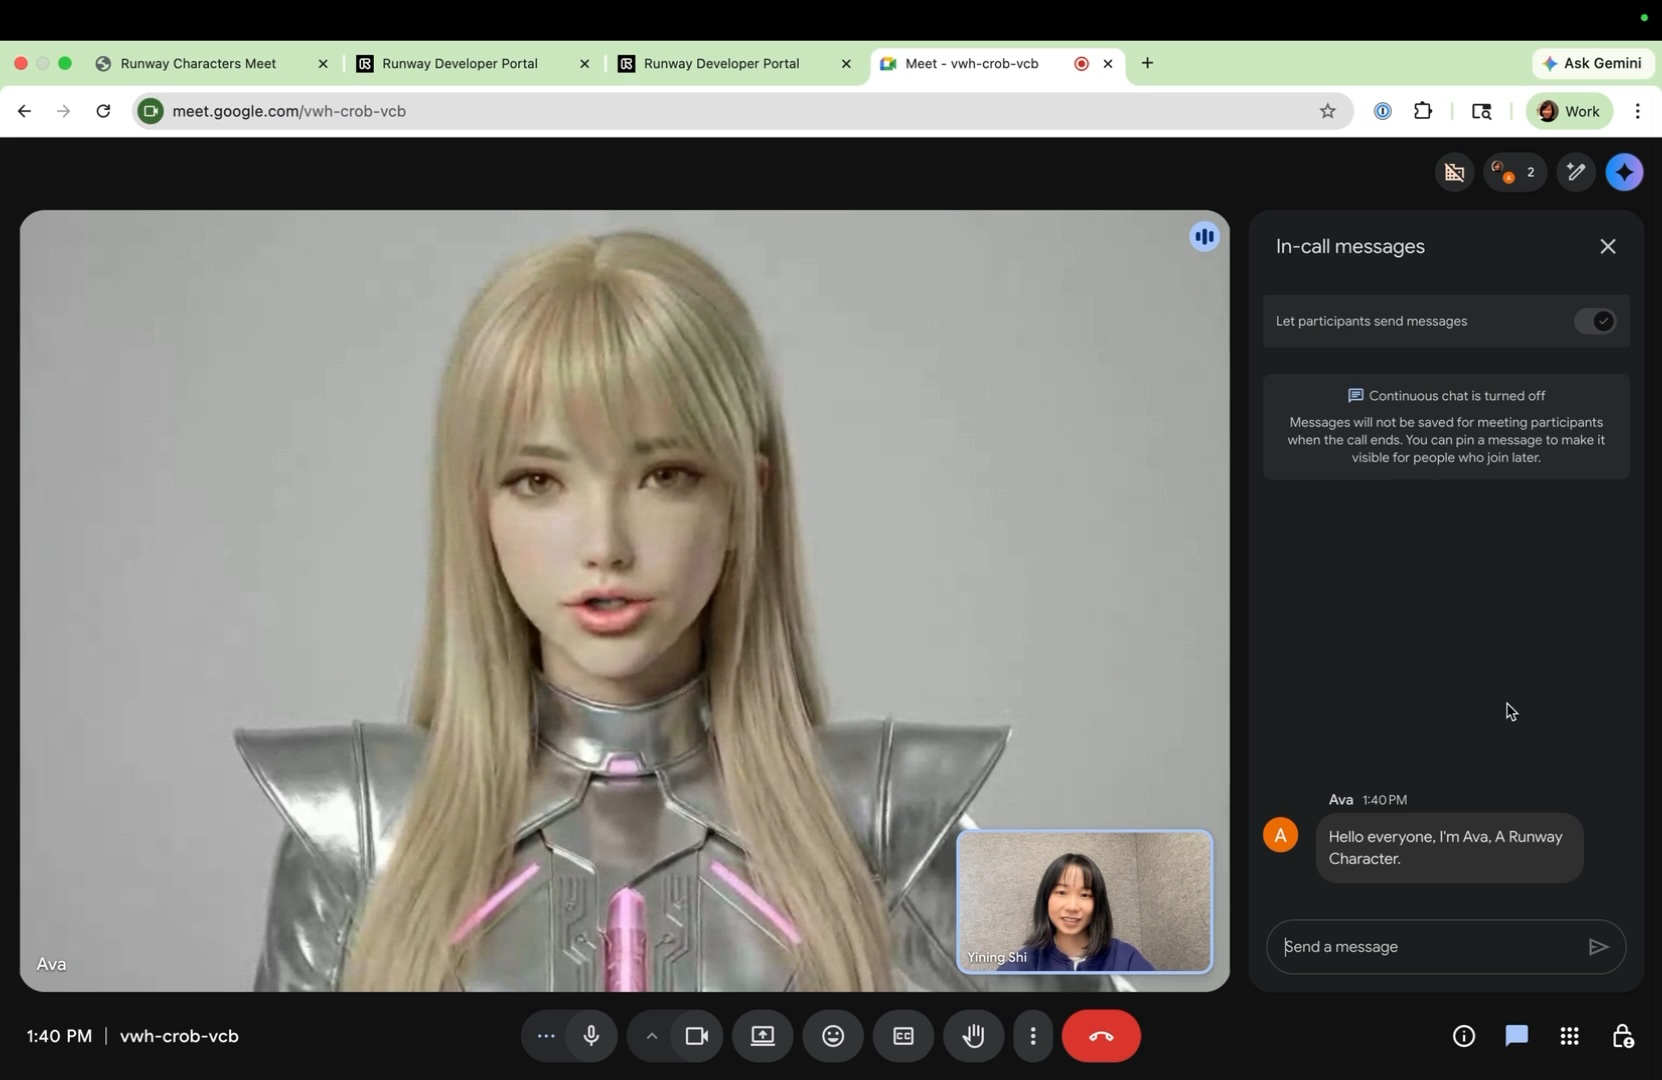Open the Gemini sparkle assistant icon
Viewport: 1662px width, 1080px height.
(x=1624, y=172)
